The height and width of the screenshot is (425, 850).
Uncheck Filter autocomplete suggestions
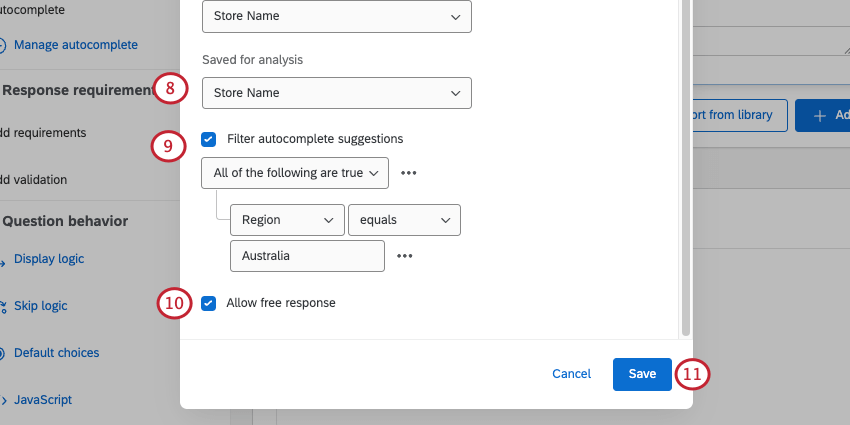tap(208, 139)
